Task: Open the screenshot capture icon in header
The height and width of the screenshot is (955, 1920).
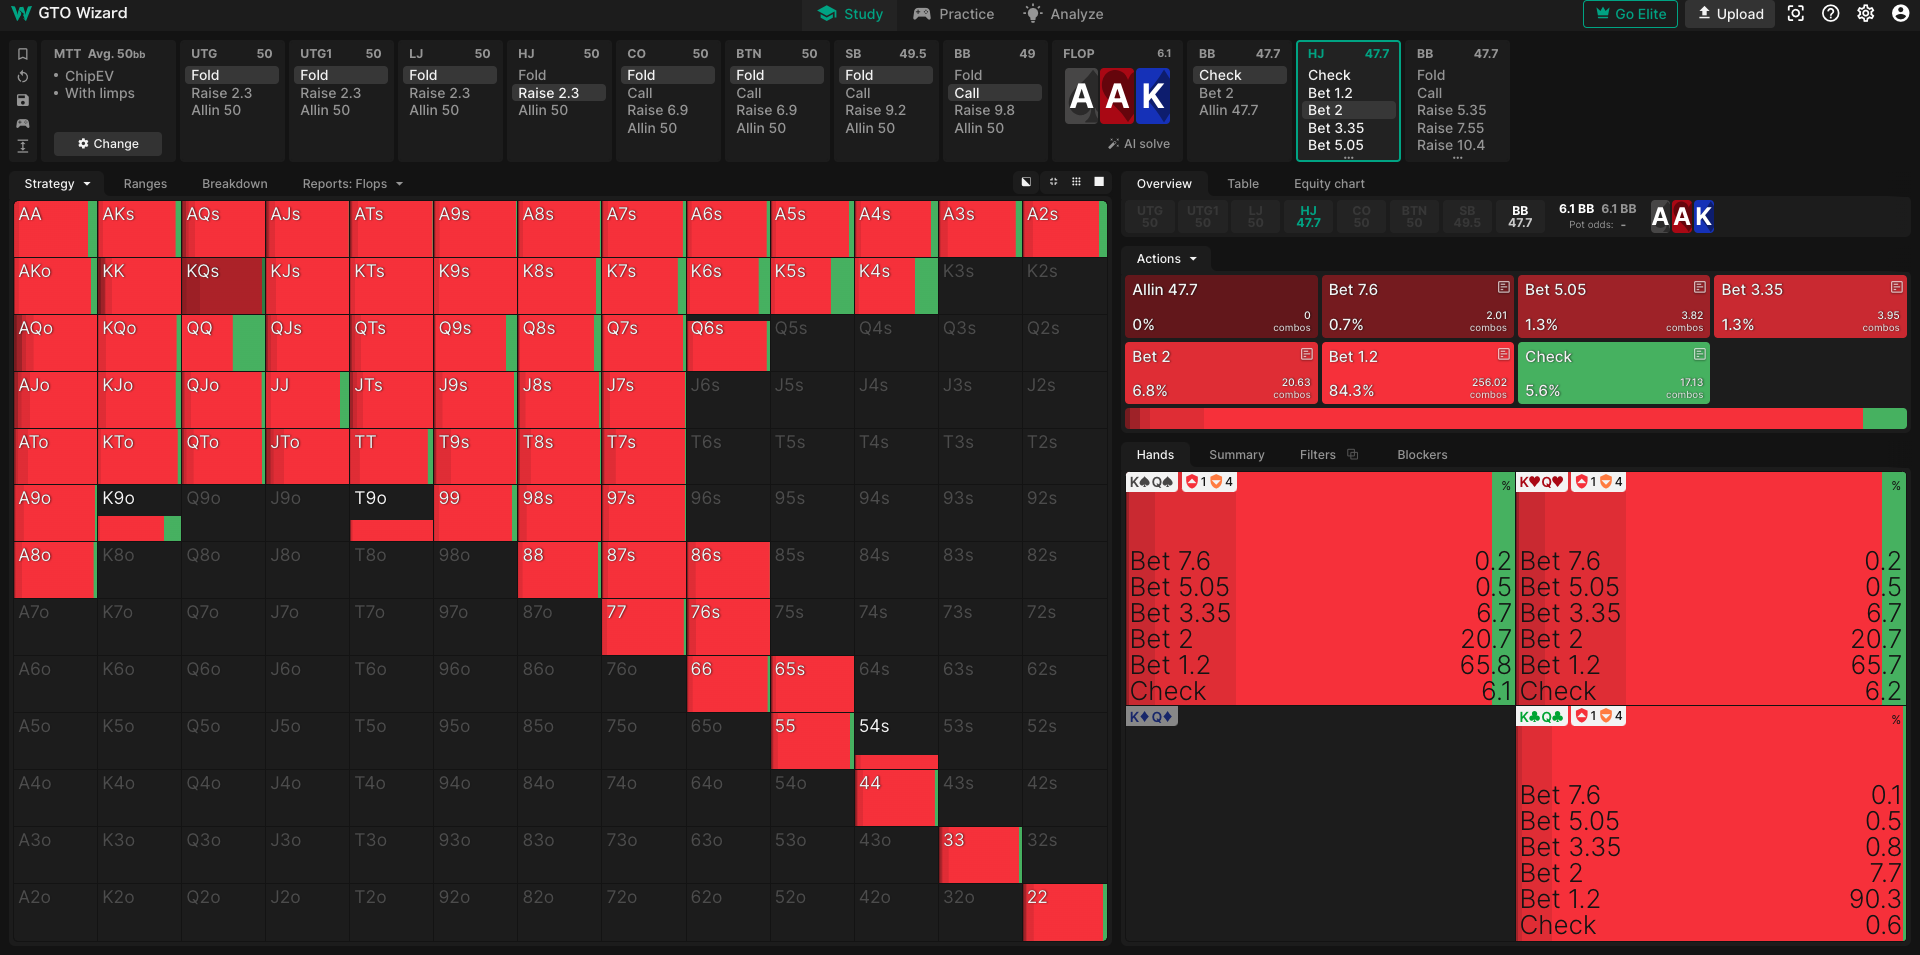Action: click(x=1796, y=14)
